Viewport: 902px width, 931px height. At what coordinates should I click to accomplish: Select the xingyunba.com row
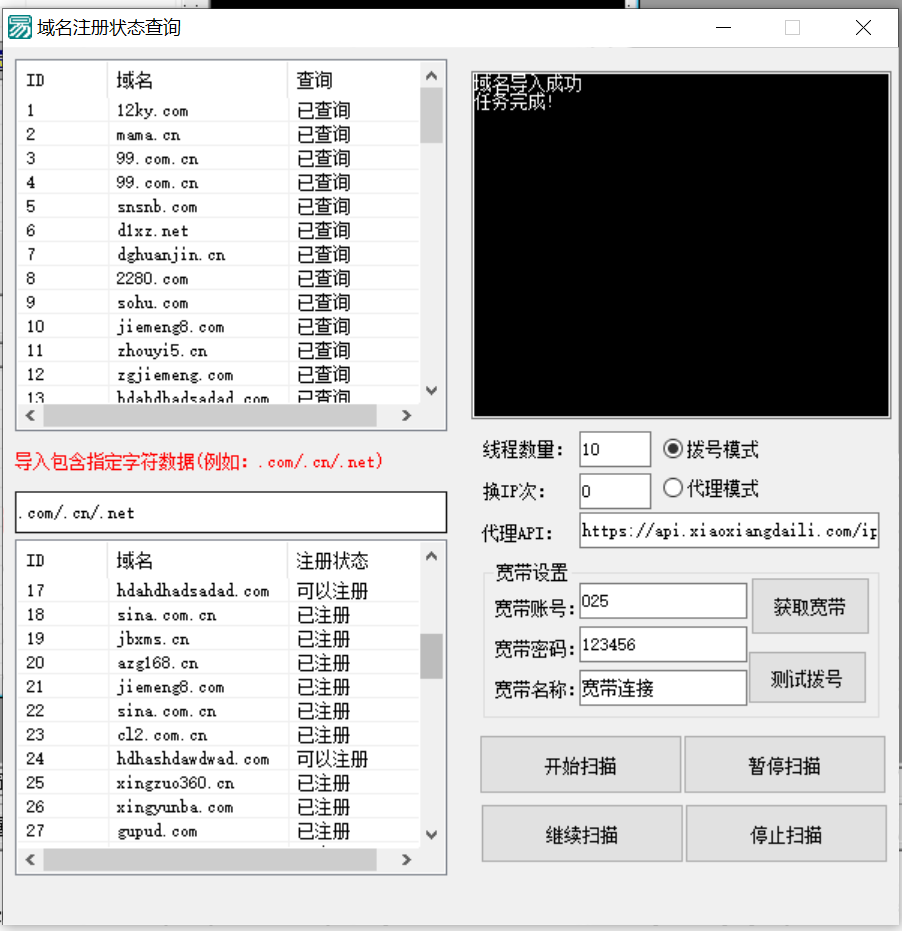coord(219,807)
